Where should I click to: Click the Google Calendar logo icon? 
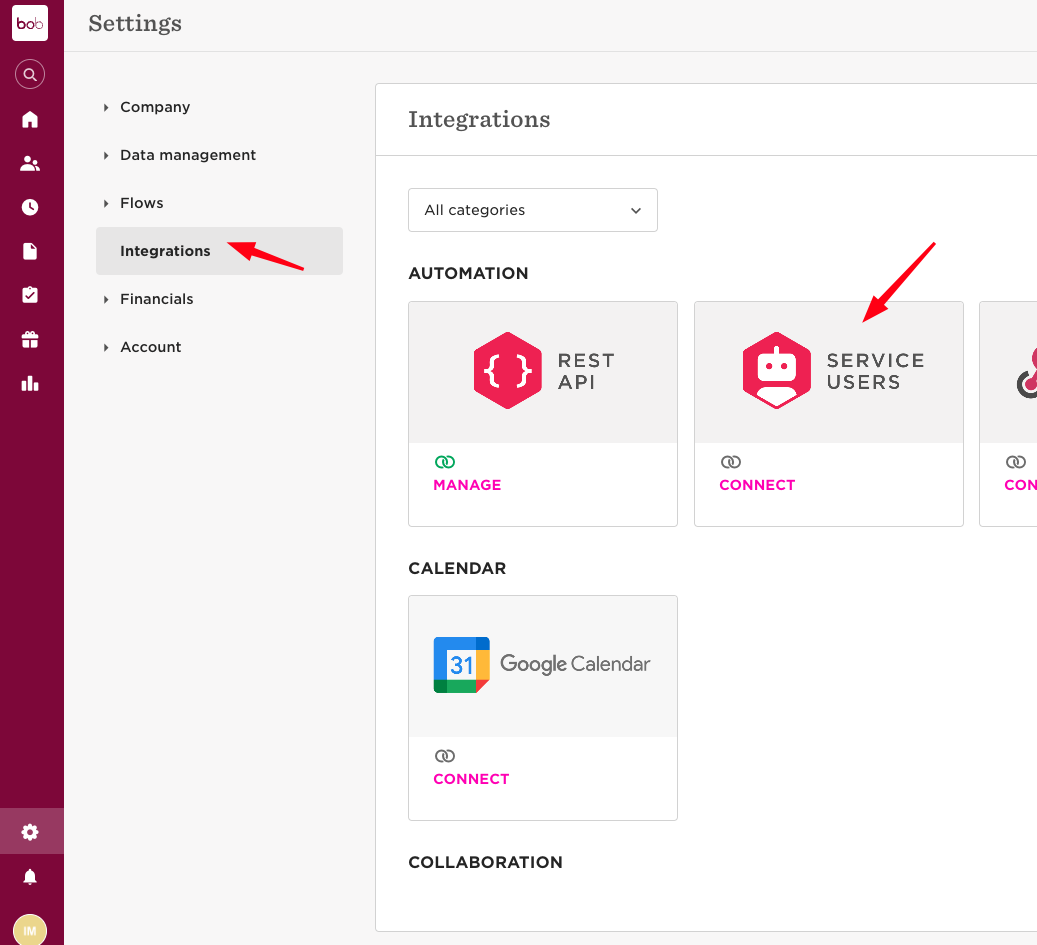pyautogui.click(x=462, y=665)
